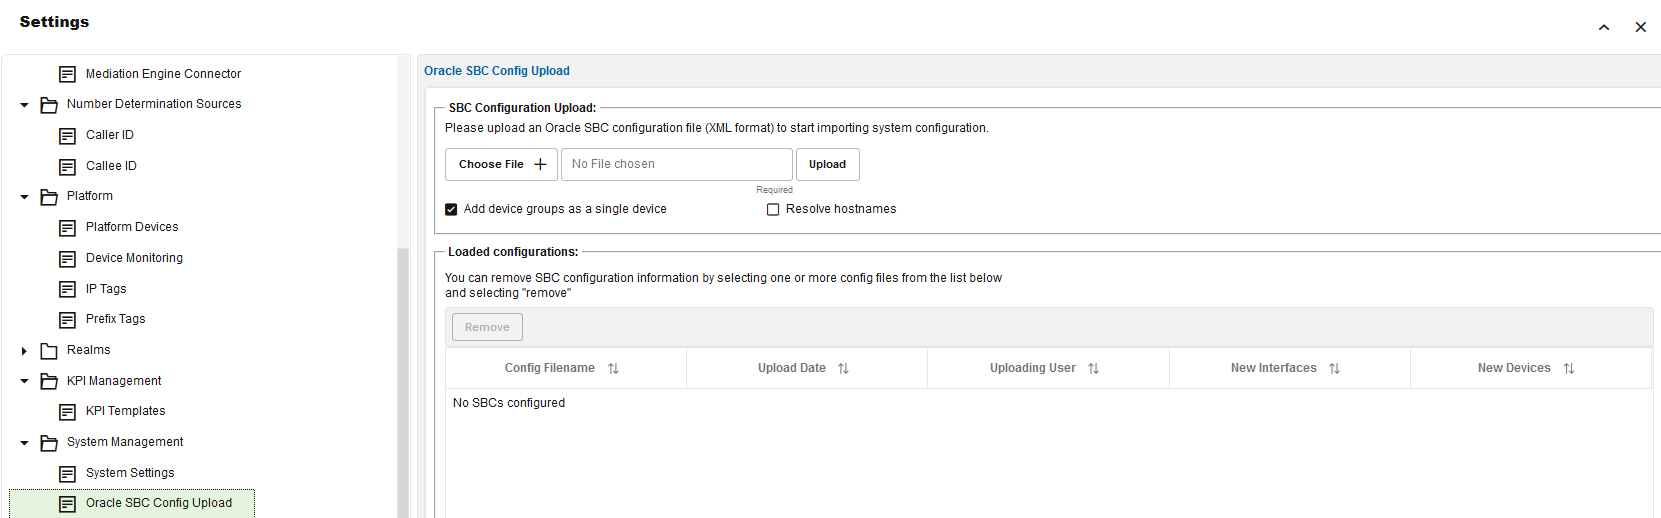Close the Settings panel

[x=1641, y=27]
